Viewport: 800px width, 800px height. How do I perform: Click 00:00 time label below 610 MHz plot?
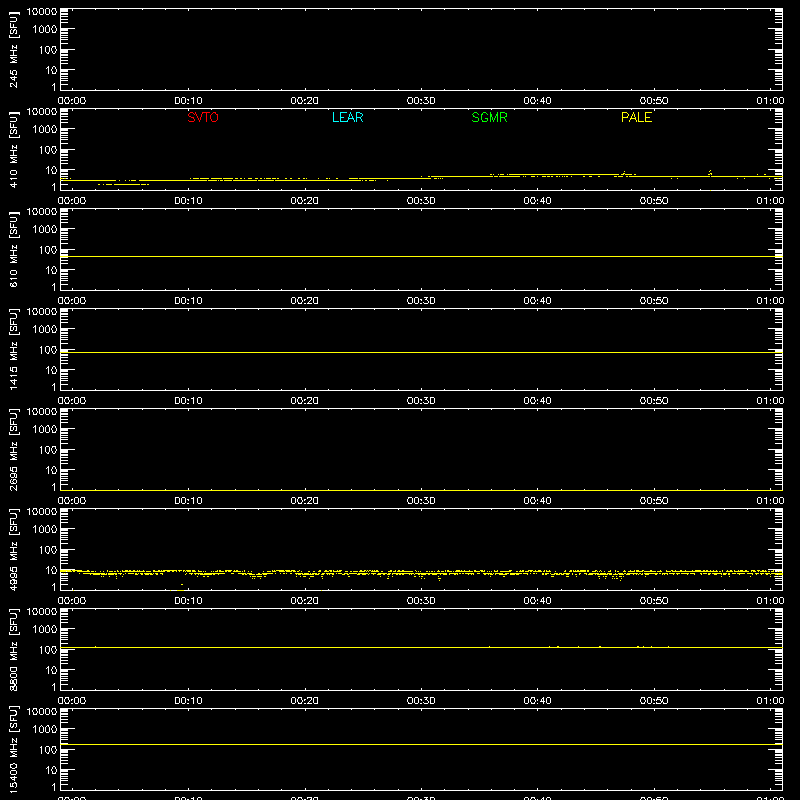click(72, 301)
